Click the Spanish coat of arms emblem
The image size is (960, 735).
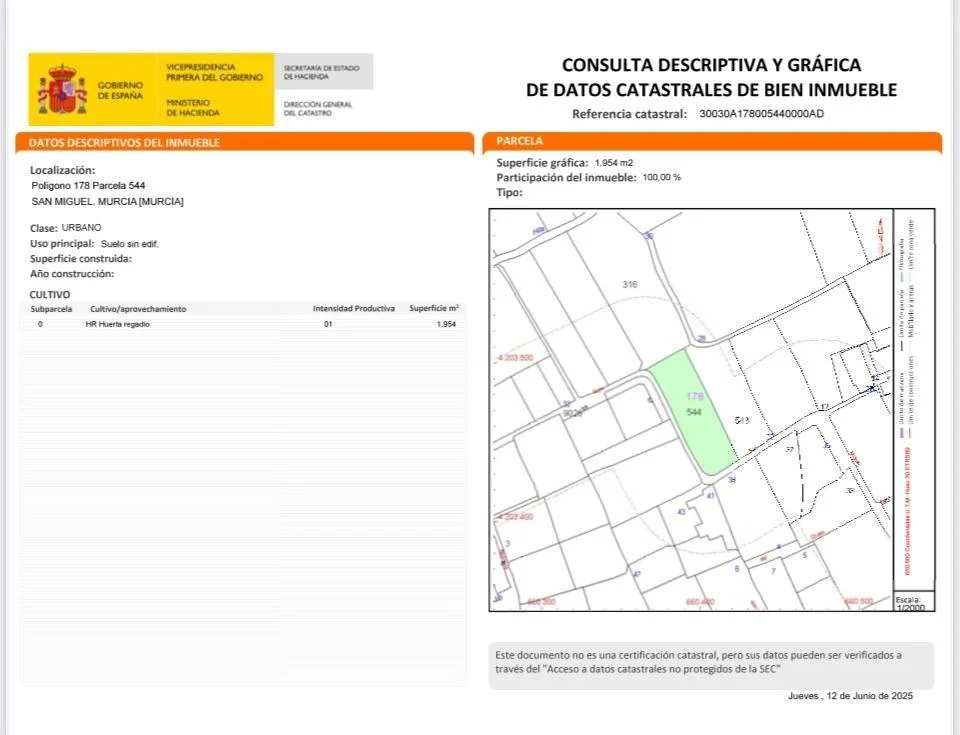[x=62, y=89]
